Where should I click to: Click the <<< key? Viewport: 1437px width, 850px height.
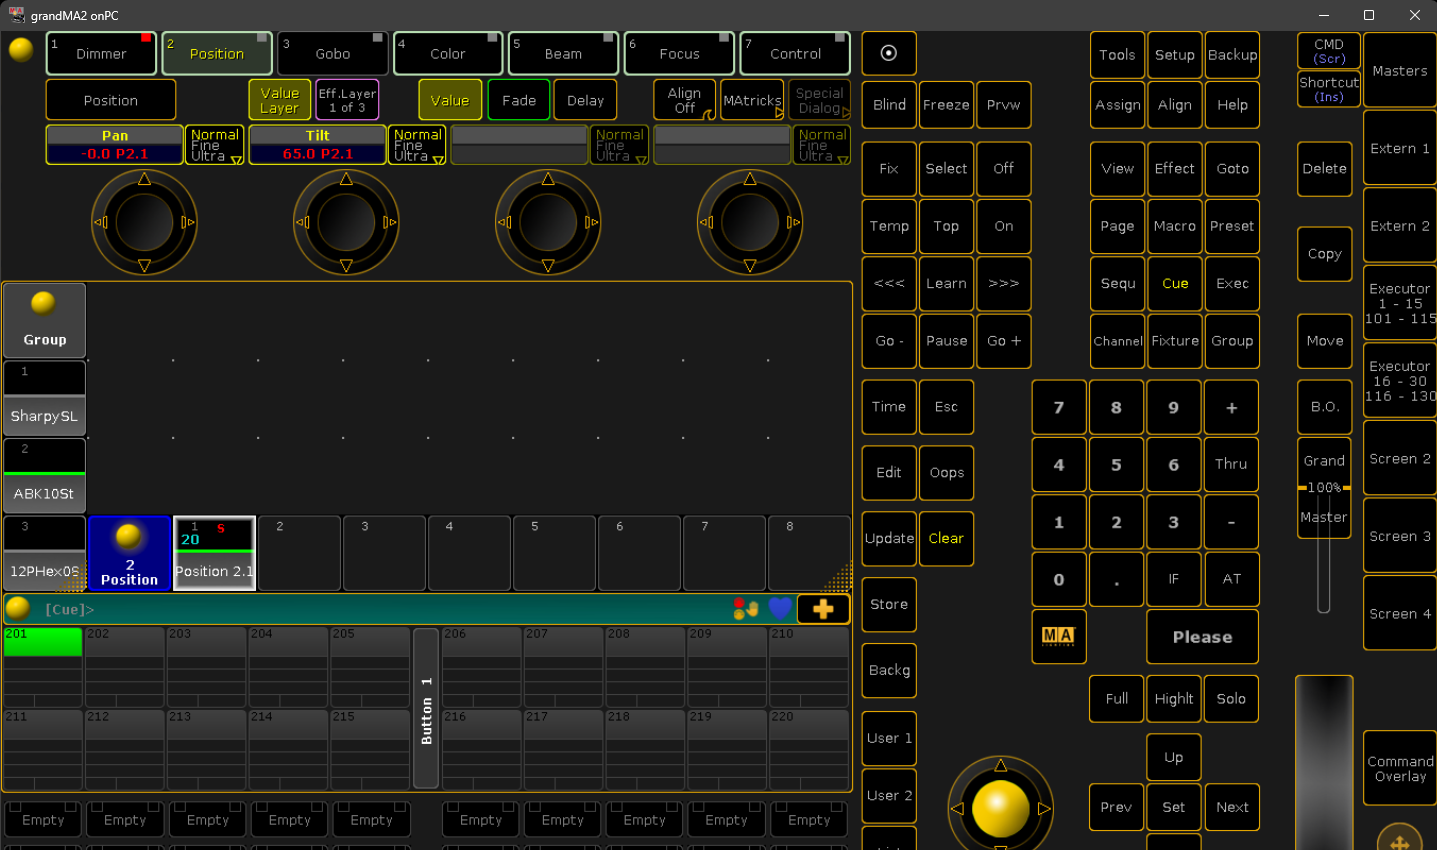coord(889,283)
